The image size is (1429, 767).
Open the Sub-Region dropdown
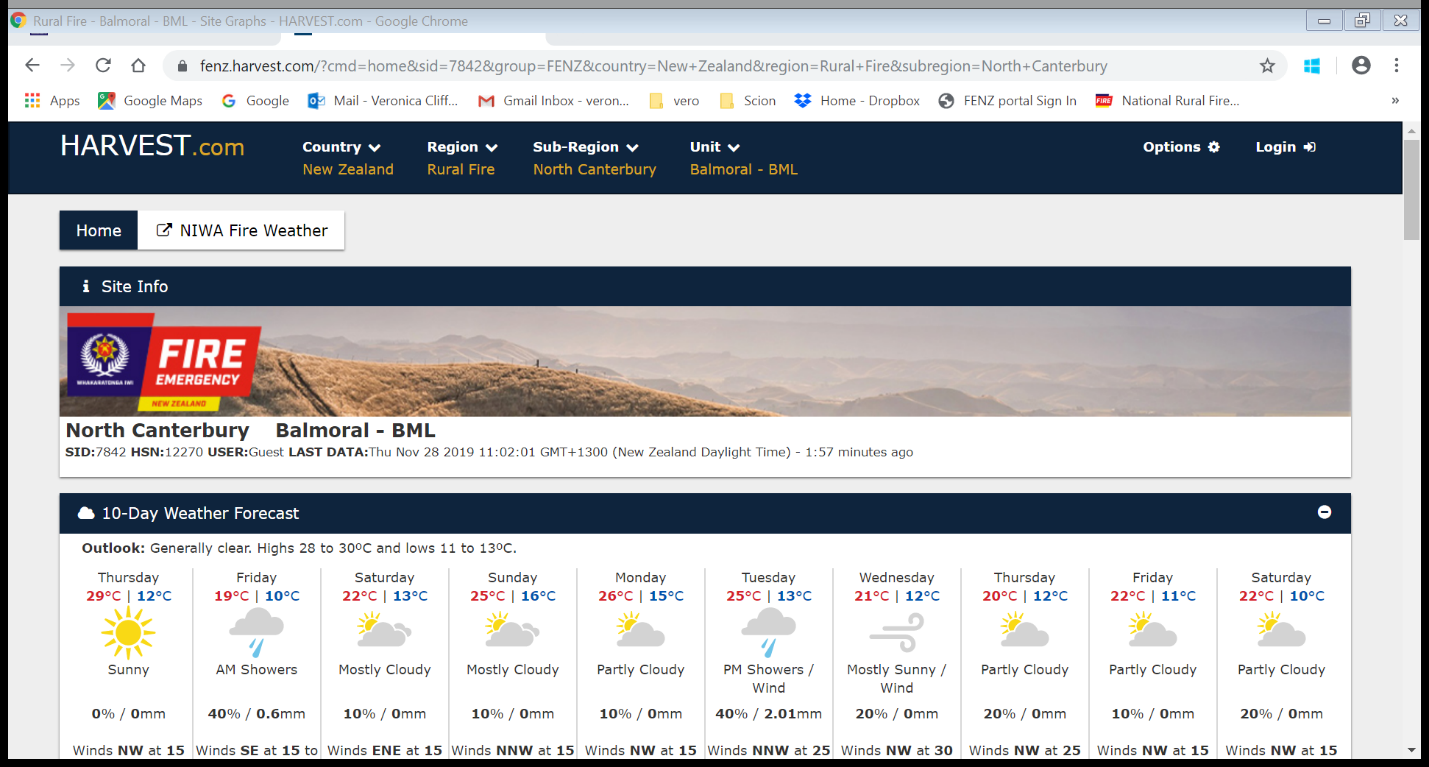coord(585,147)
